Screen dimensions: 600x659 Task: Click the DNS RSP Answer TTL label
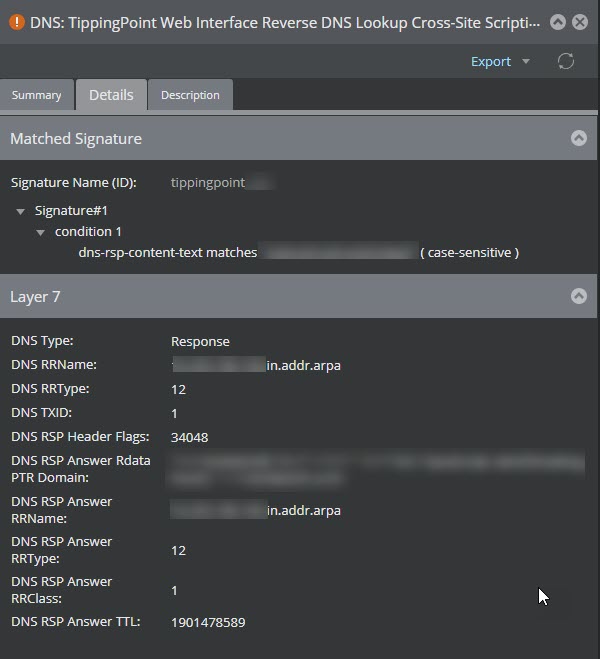tap(76, 622)
